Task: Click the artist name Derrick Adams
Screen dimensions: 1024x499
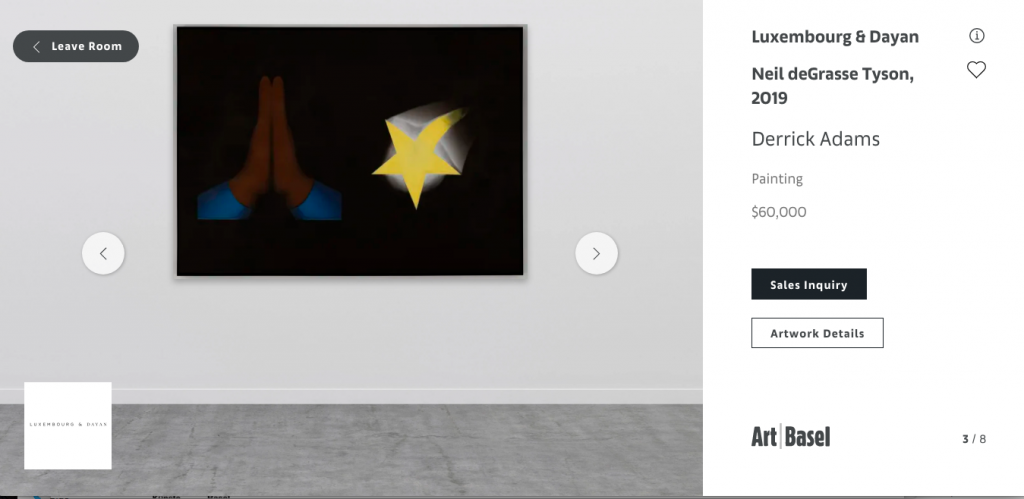Action: point(816,139)
